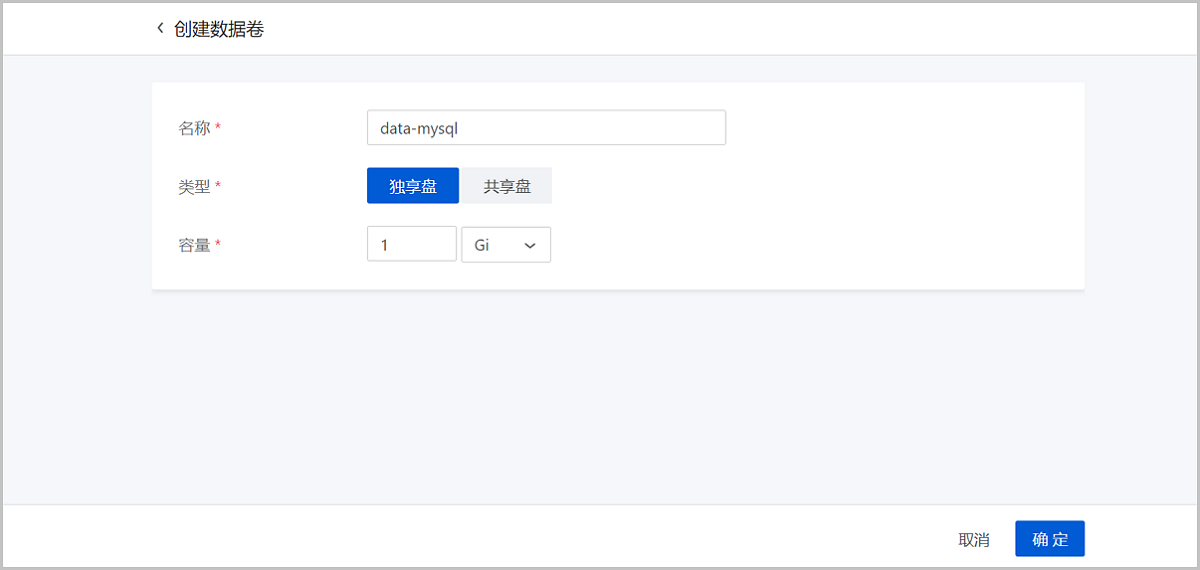The width and height of the screenshot is (1200, 570).
Task: Switch type to 共享盘
Action: point(506,186)
